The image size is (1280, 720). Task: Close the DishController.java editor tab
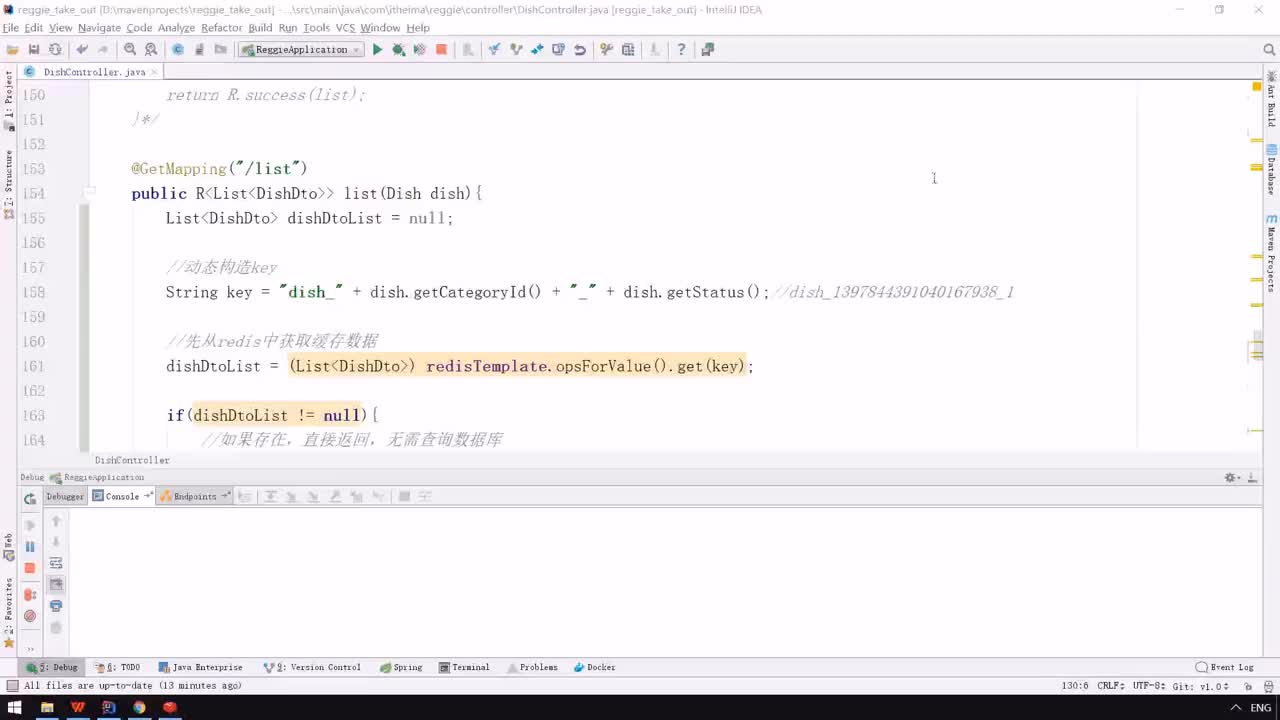pyautogui.click(x=156, y=72)
